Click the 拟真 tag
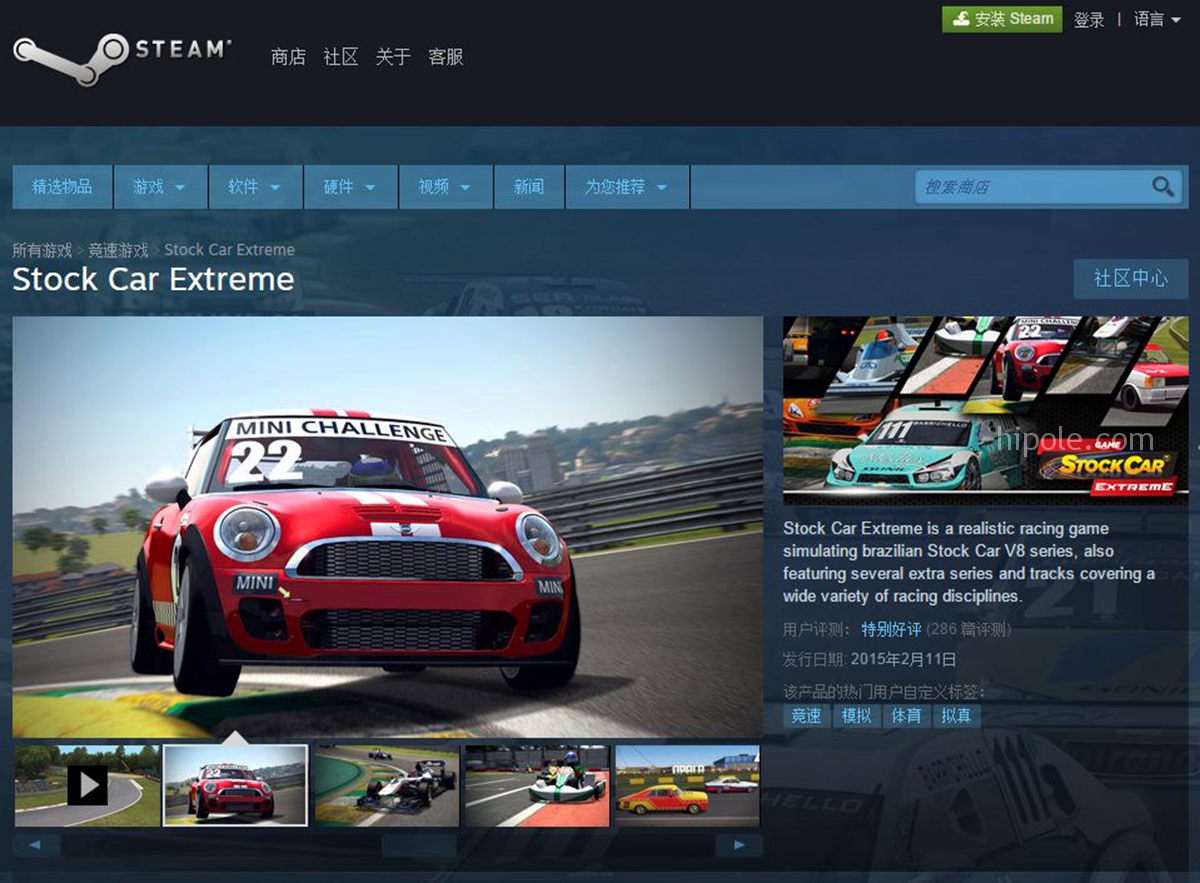 (957, 716)
